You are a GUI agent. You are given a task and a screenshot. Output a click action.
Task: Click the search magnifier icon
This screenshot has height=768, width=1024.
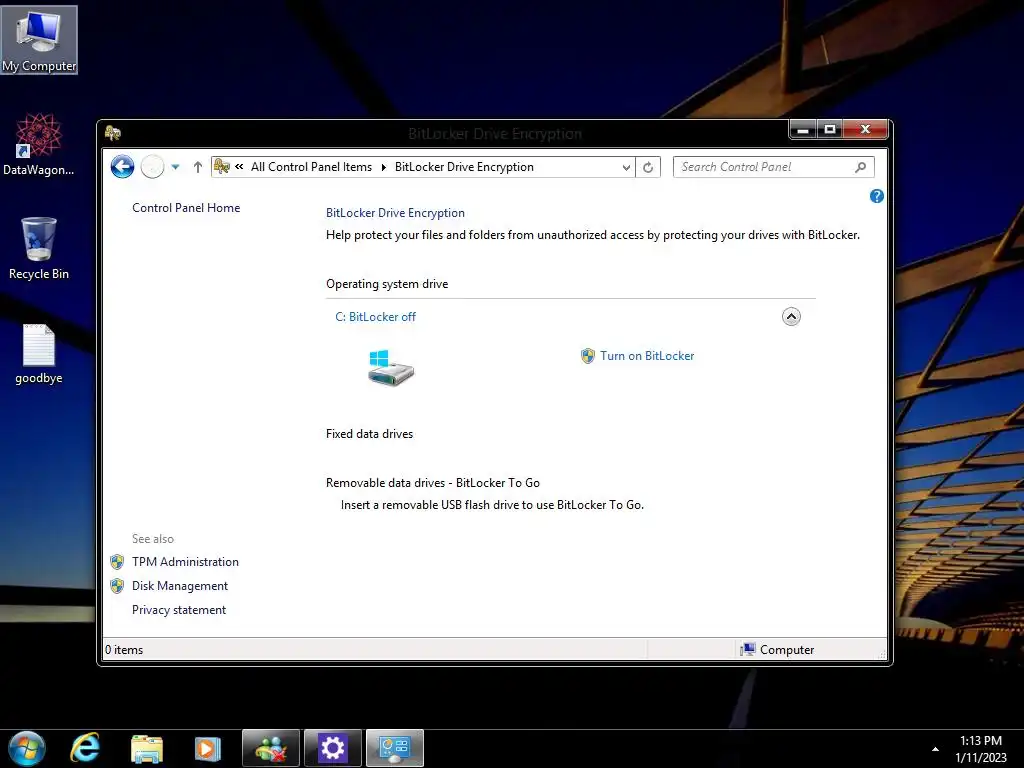tap(861, 167)
